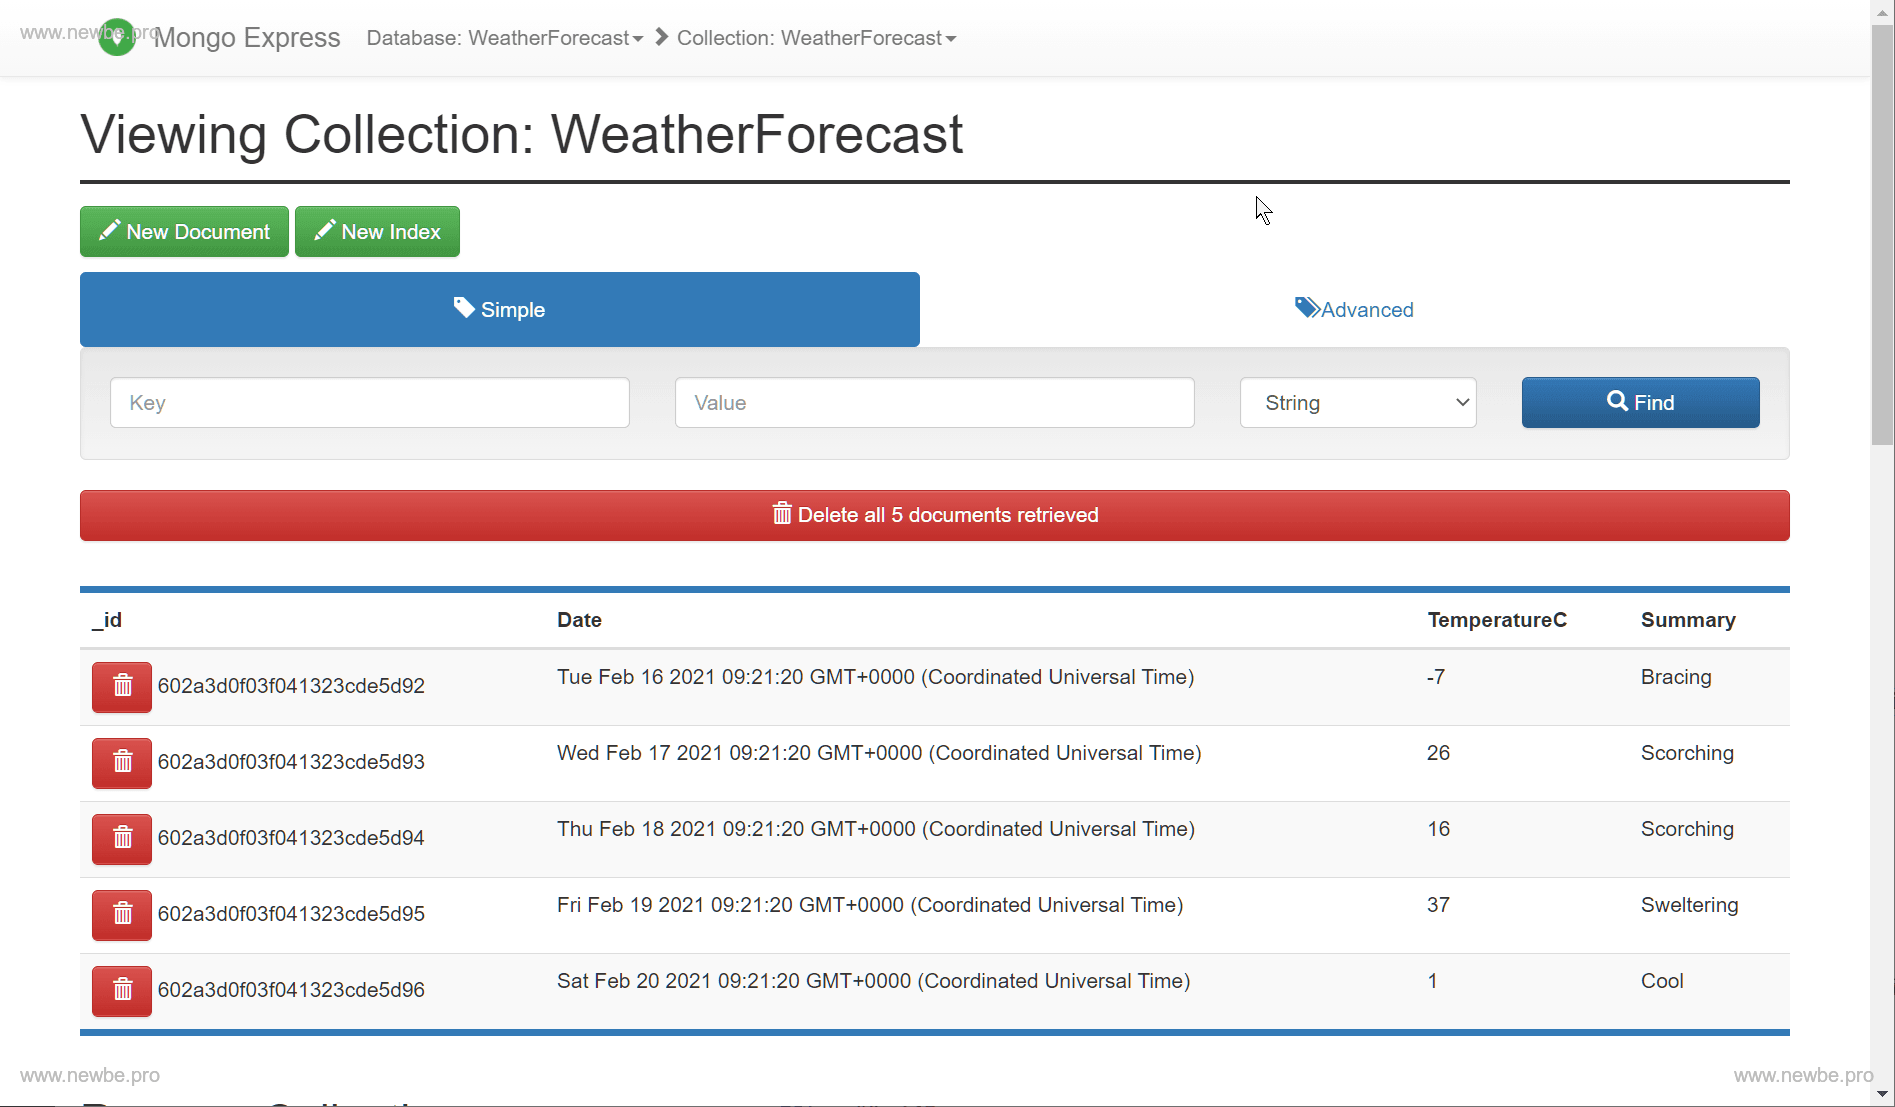Open the Database: WeatherForecast dropdown
The image size is (1895, 1107).
(504, 38)
